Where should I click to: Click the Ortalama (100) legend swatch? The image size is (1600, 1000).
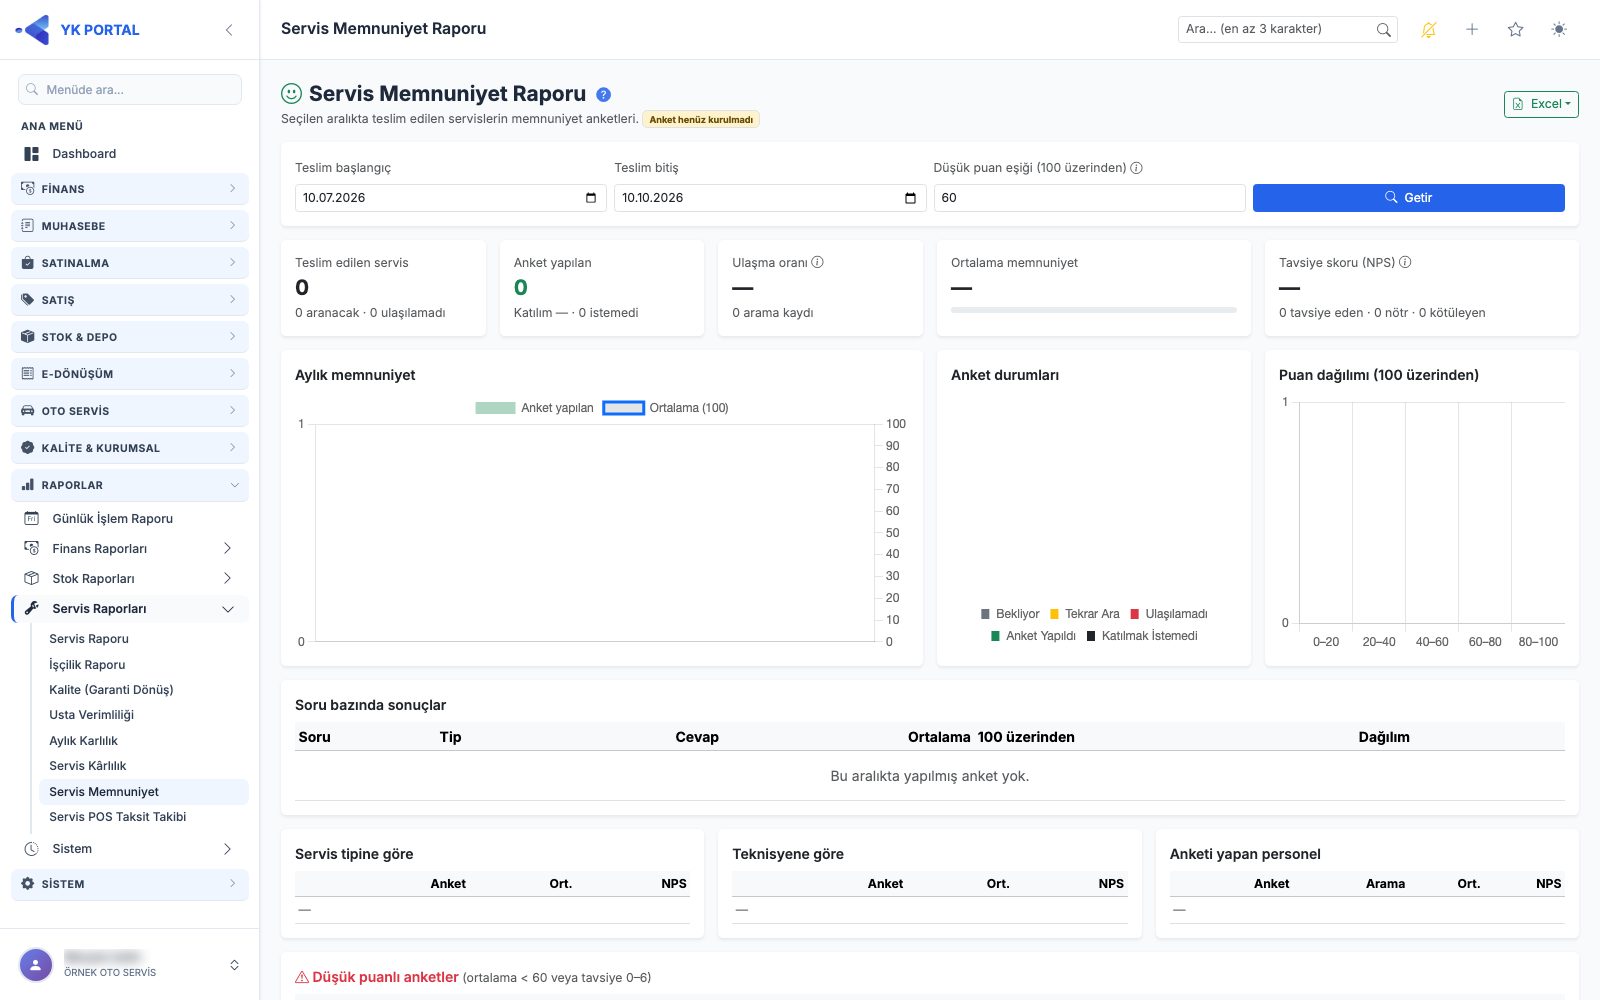coord(623,408)
